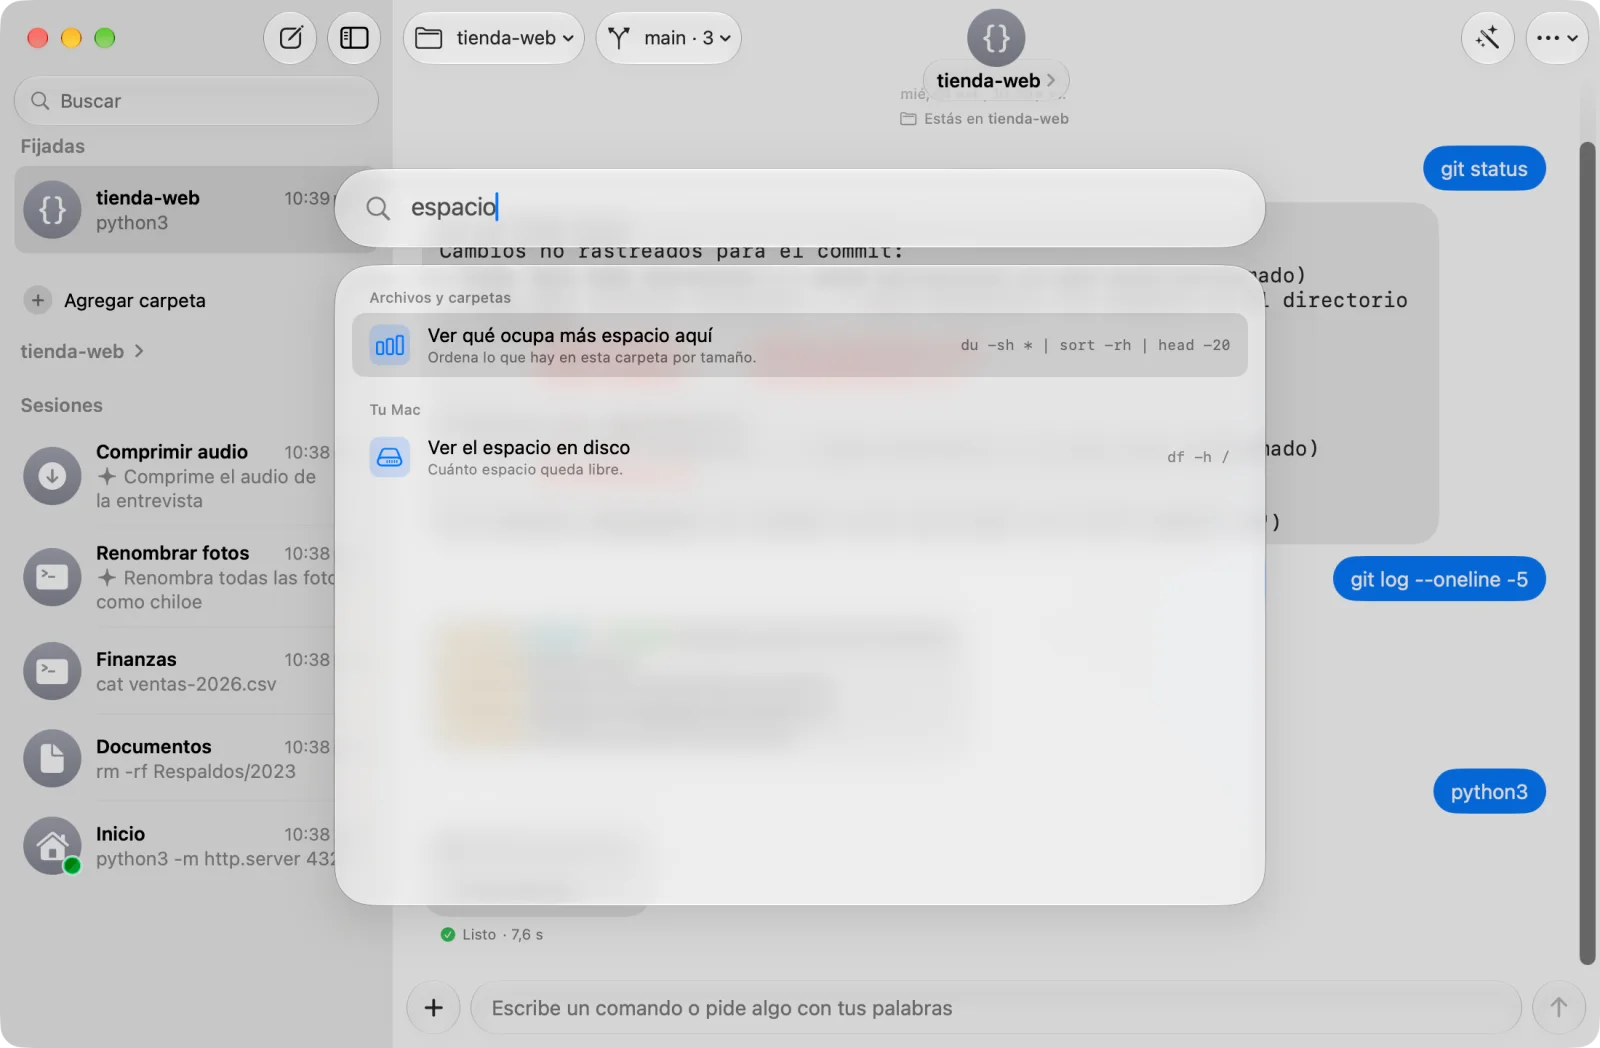Focus the Buscar sidebar search field

pyautogui.click(x=196, y=101)
